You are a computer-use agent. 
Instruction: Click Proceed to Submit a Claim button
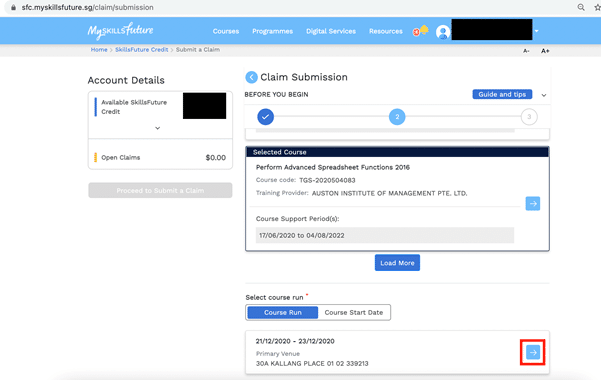pos(160,191)
